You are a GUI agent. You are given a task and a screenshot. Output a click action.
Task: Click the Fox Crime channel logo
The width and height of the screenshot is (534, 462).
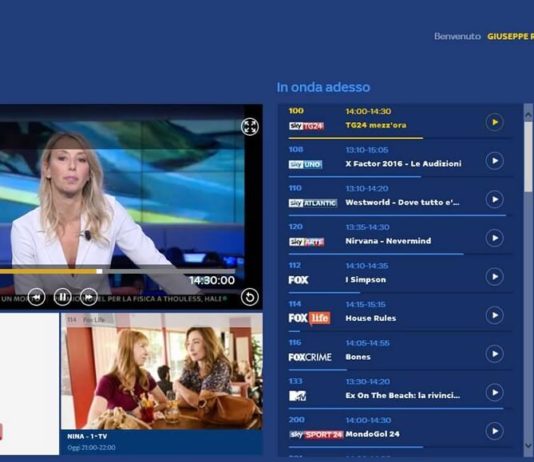pyautogui.click(x=310, y=357)
